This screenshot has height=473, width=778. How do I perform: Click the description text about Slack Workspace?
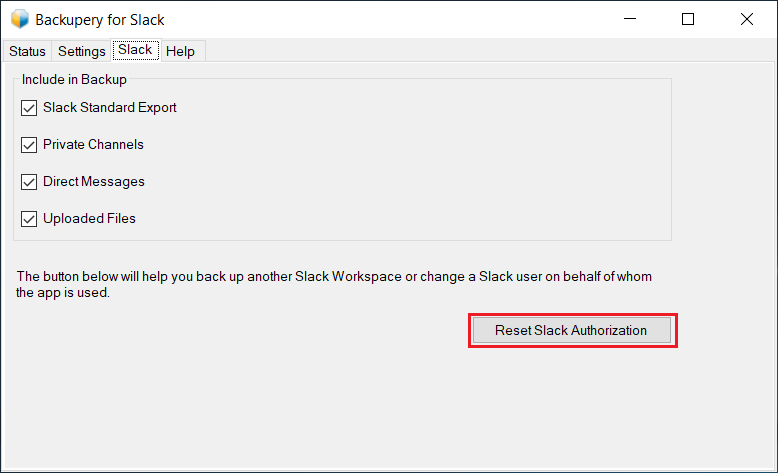pos(334,284)
